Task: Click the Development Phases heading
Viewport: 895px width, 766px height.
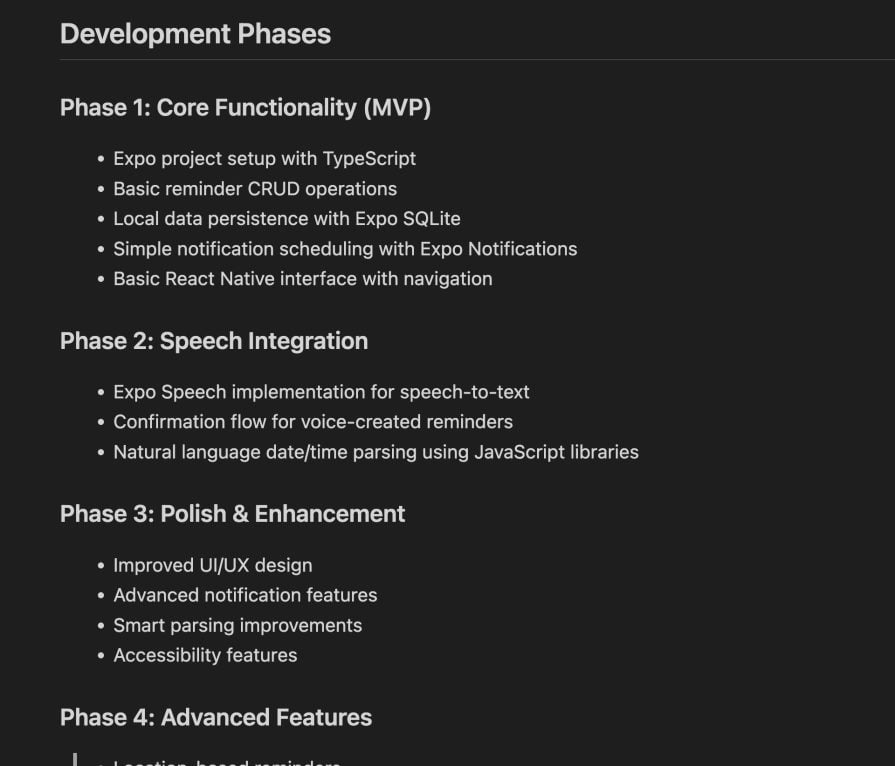Action: 195,34
